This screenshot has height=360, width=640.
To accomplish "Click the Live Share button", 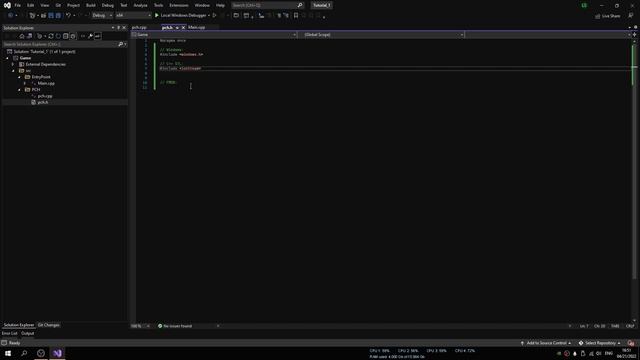I will (x=608, y=16).
